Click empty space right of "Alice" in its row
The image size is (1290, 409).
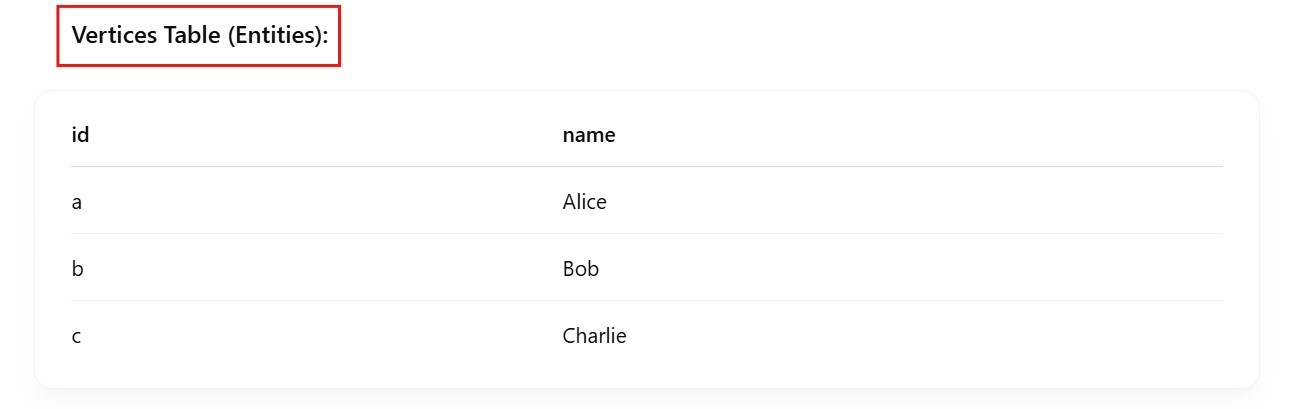pyautogui.click(x=900, y=202)
